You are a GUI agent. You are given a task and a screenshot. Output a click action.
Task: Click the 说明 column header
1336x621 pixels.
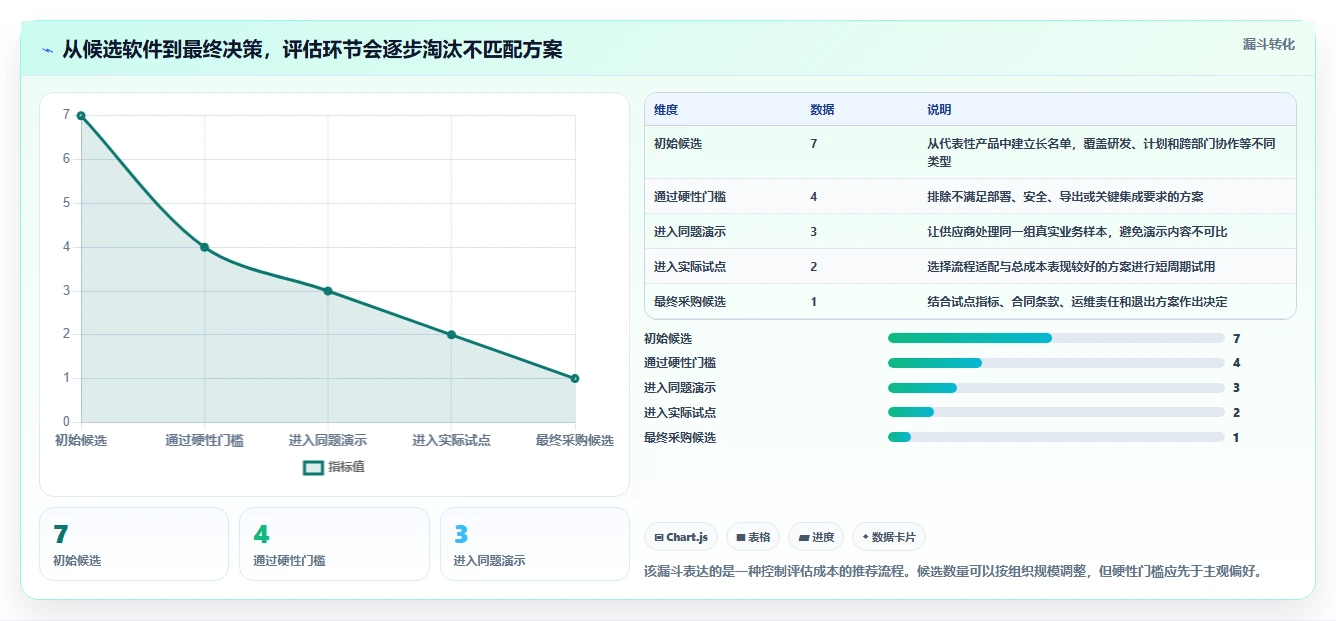(939, 110)
